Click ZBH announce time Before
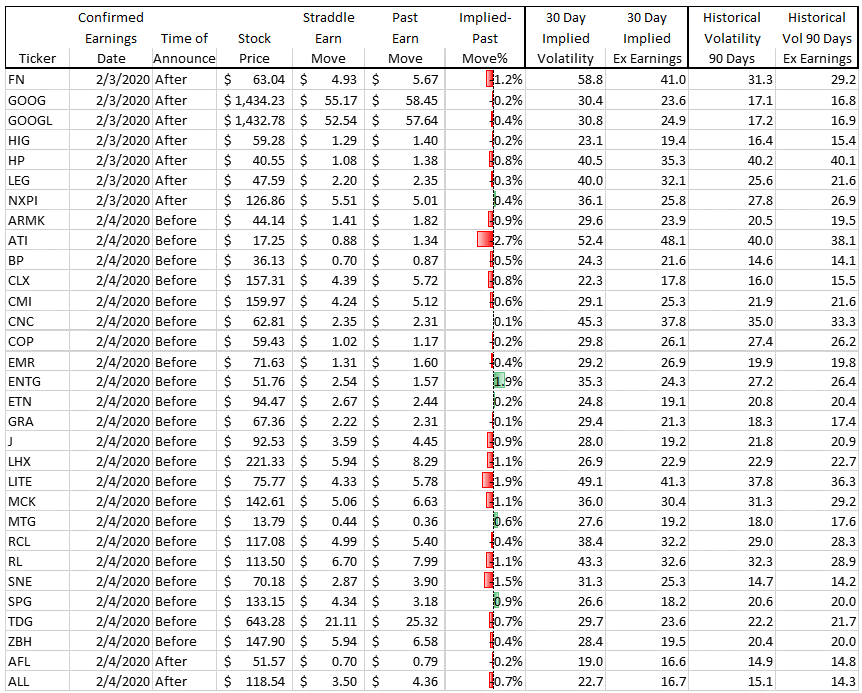 point(184,641)
